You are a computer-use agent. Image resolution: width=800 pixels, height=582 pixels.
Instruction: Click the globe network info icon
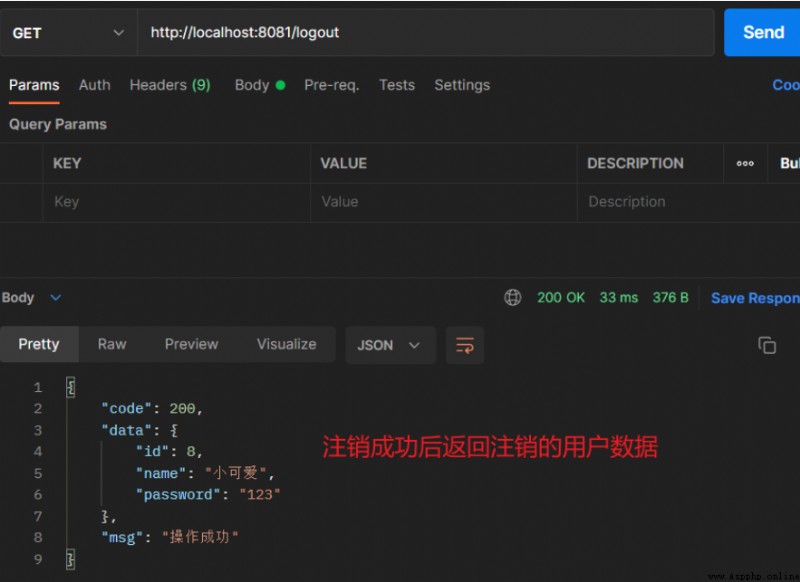512,297
